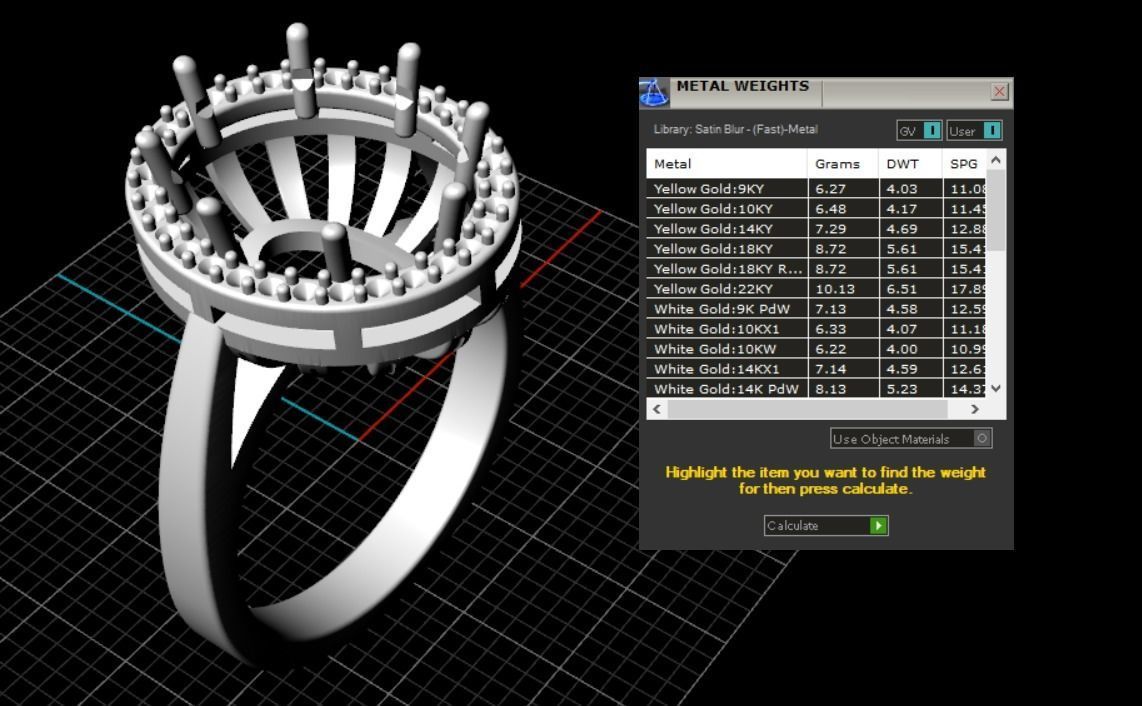Click the 4.00 DWT value

click(902, 349)
